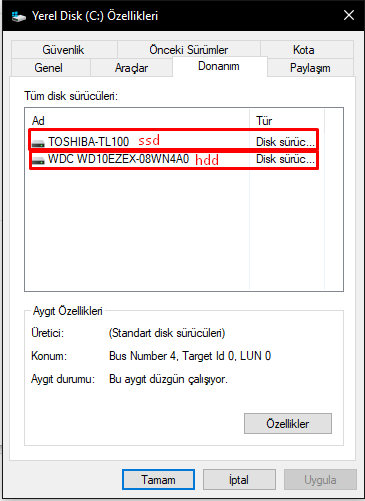Screen dimensions: 365x501
Task: Click the Disk sürücü type of TOSHIBA
Action: pos(285,142)
